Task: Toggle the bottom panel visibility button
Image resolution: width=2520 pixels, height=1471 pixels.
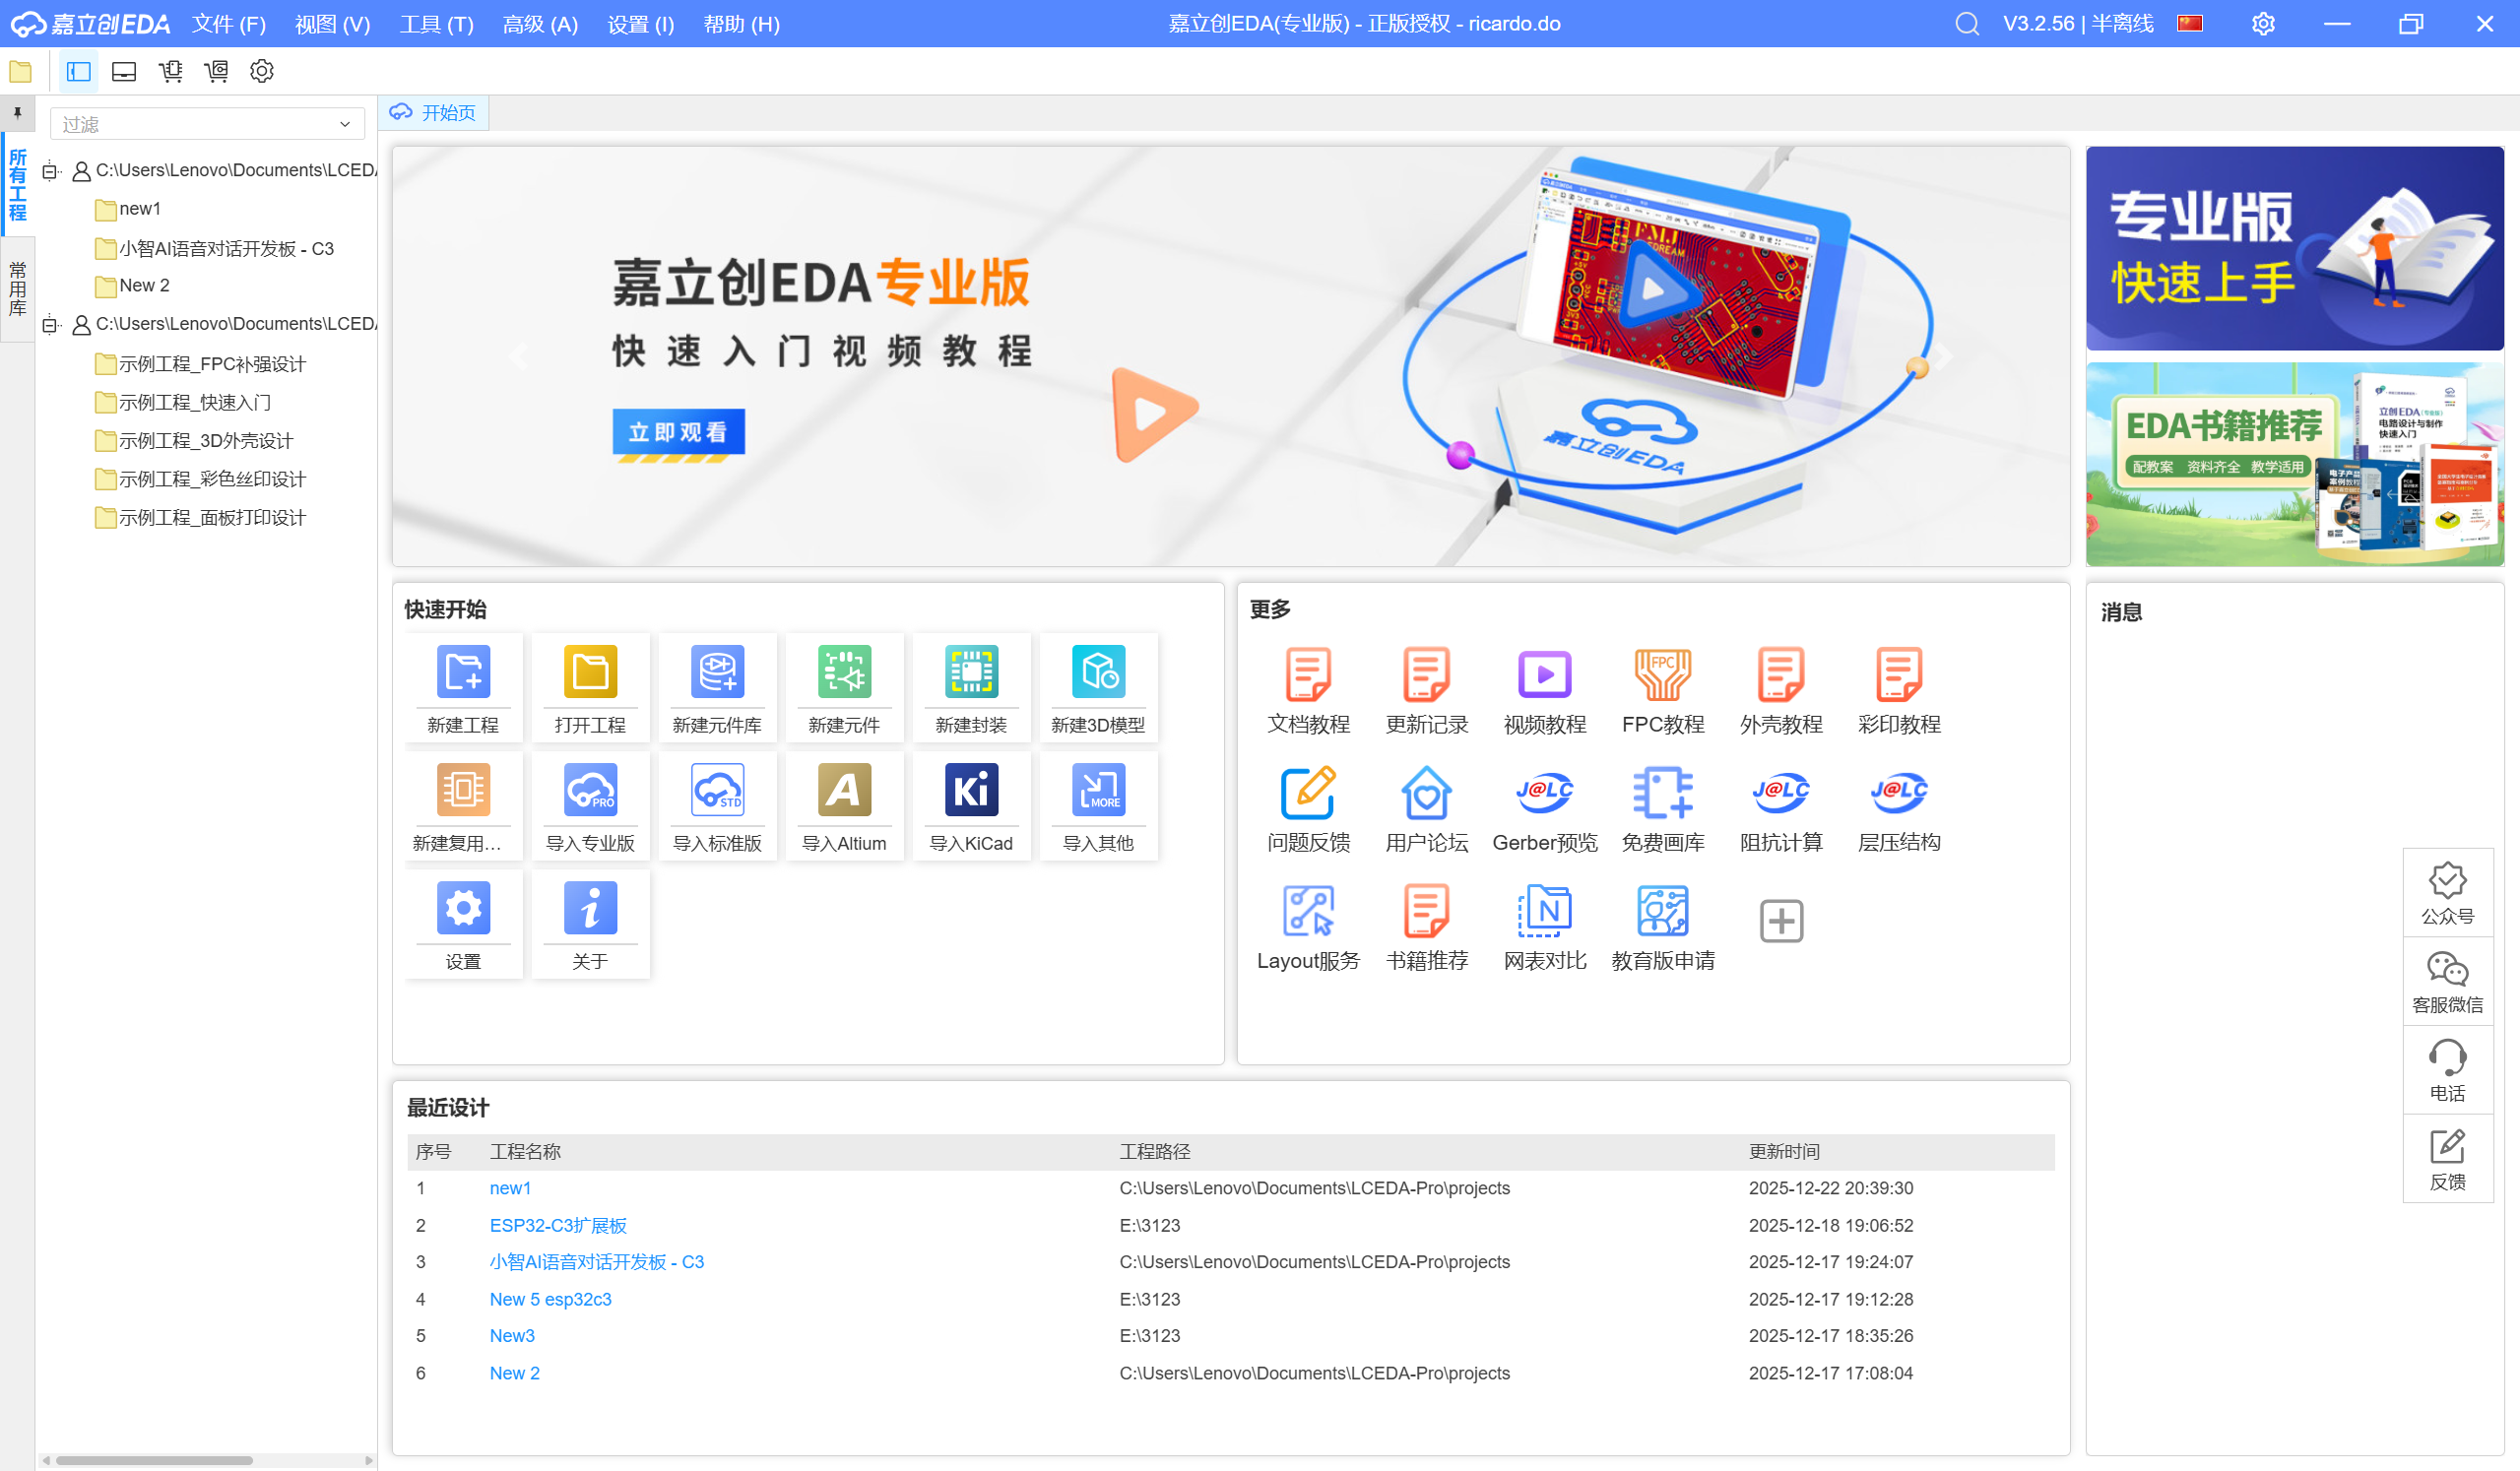Action: pyautogui.click(x=124, y=72)
